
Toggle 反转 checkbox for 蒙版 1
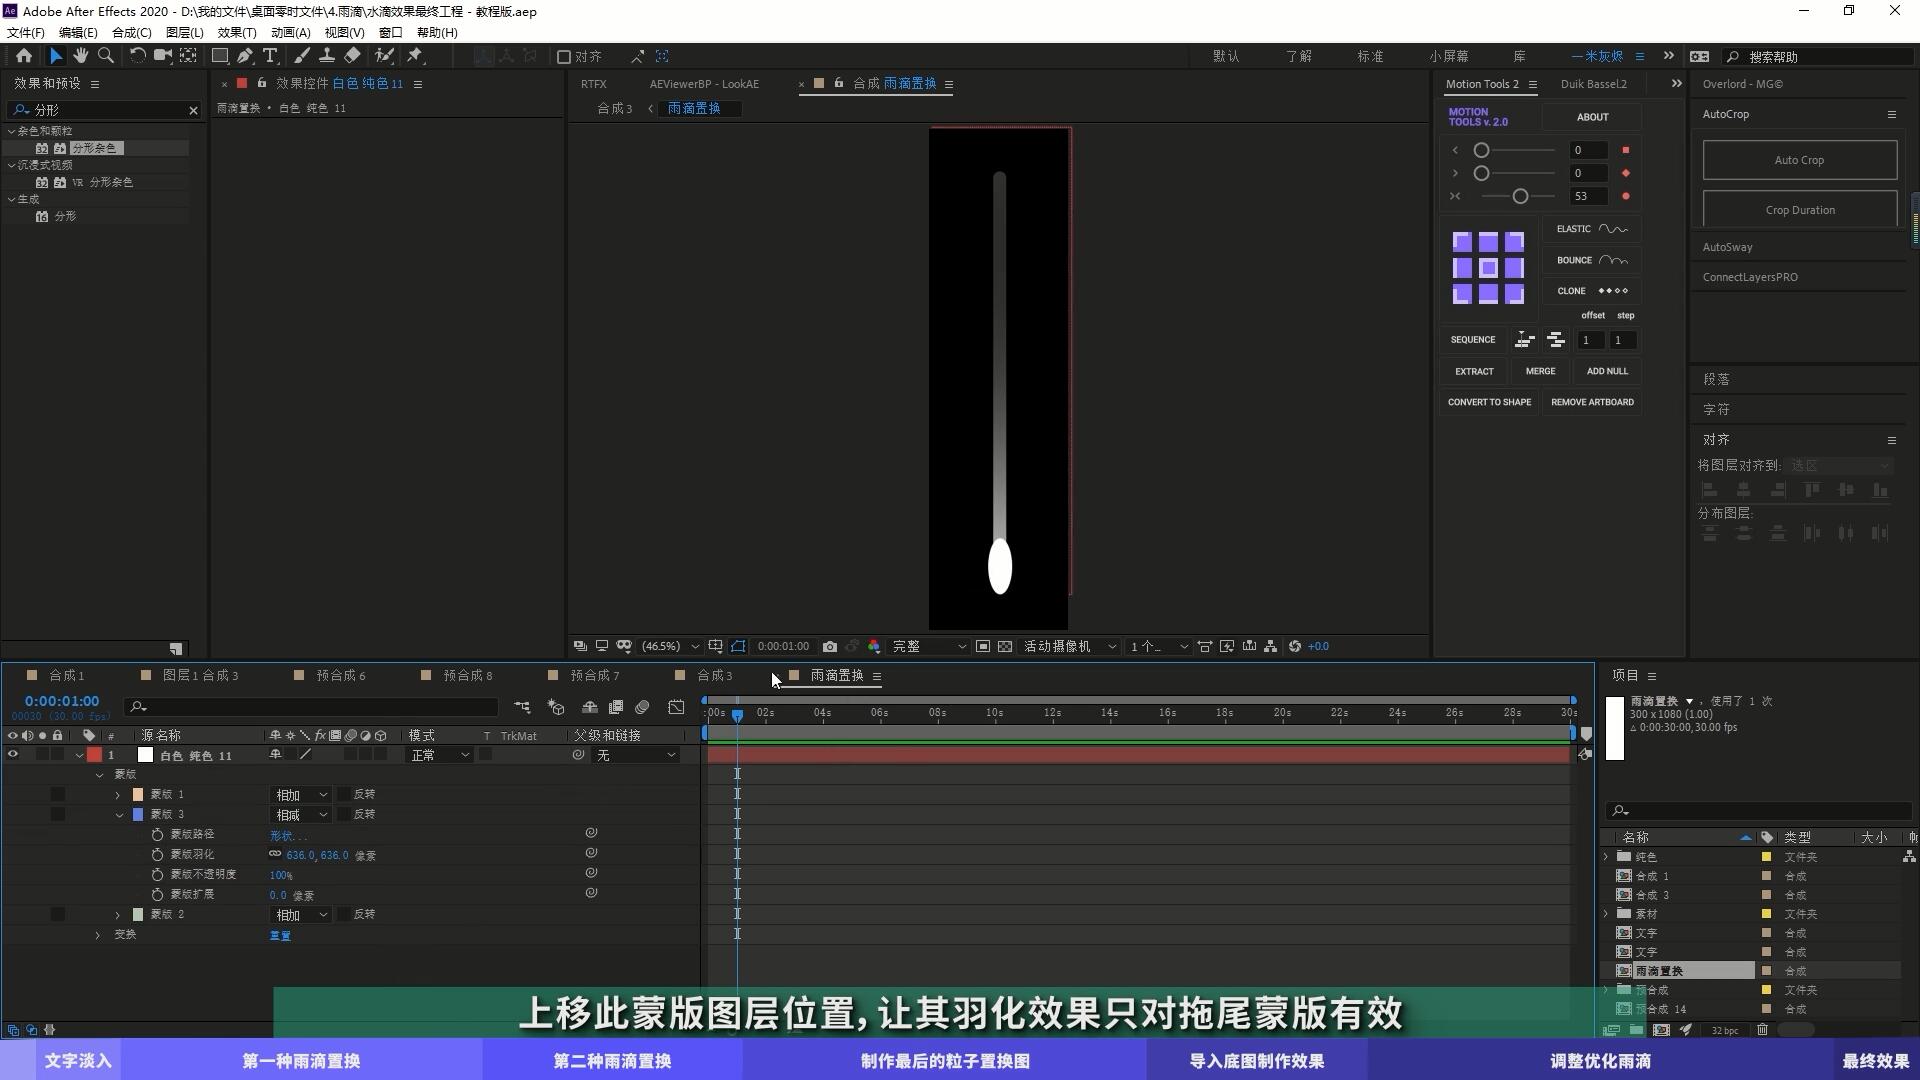point(344,795)
